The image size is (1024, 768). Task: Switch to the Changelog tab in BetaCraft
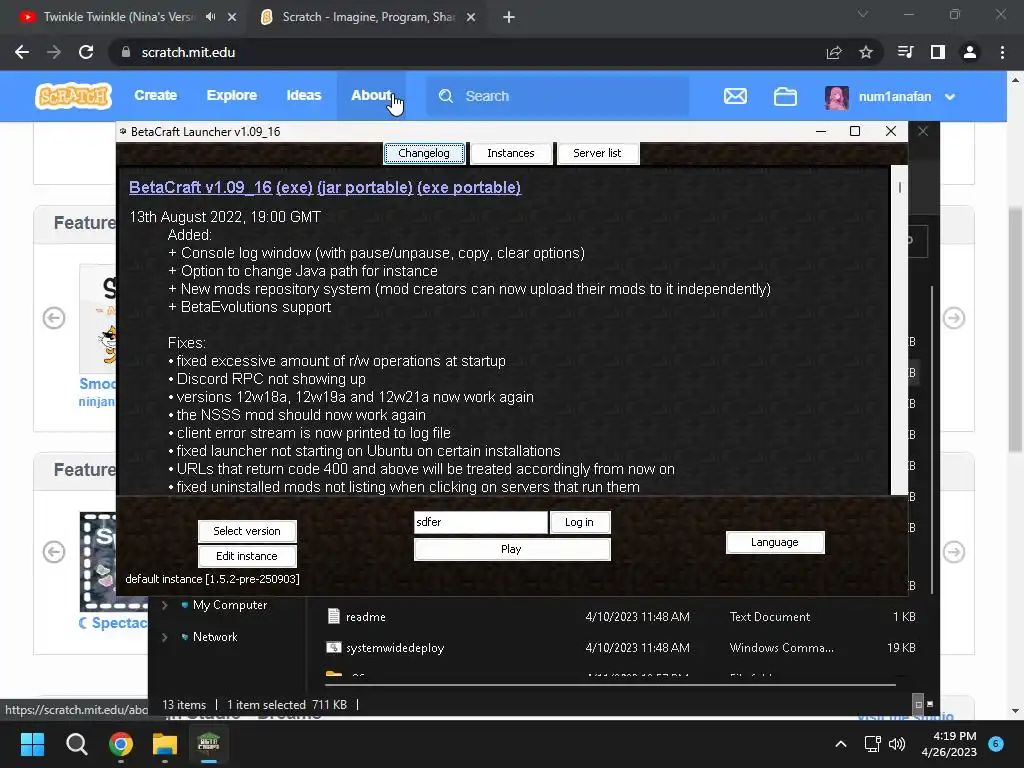pyautogui.click(x=424, y=153)
